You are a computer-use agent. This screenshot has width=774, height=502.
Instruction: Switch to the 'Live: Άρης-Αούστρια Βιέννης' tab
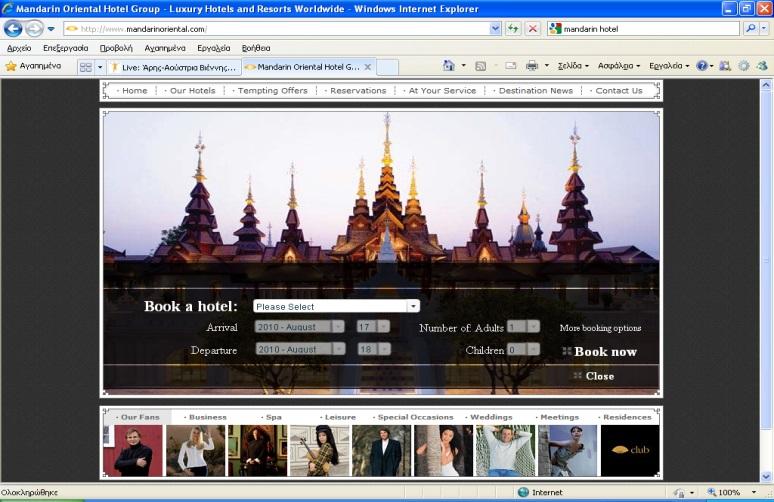174,67
